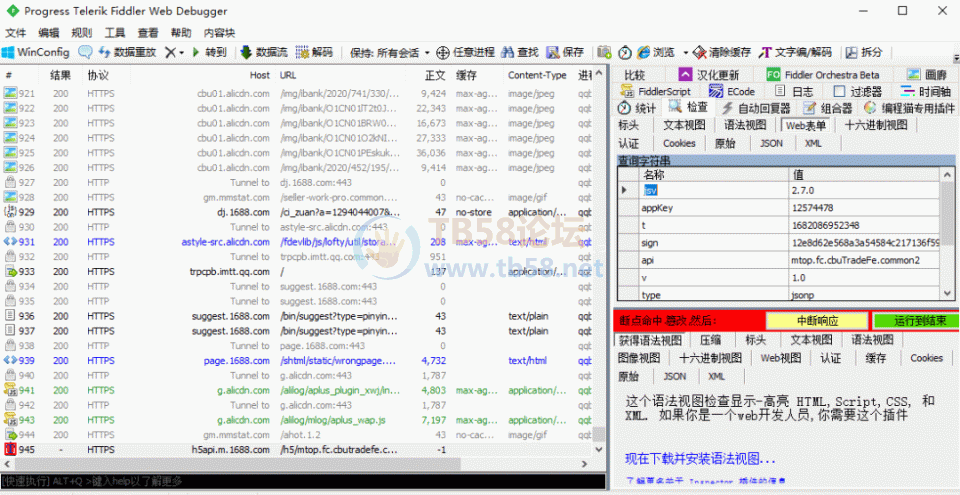960x495 pixels.
Task: Open the Fiddler Orchestra Beta tab
Action: 823,75
